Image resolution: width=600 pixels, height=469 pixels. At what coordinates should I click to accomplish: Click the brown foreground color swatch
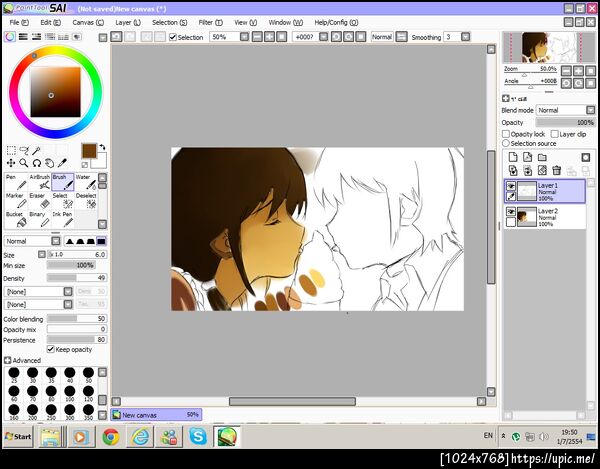[x=89, y=151]
